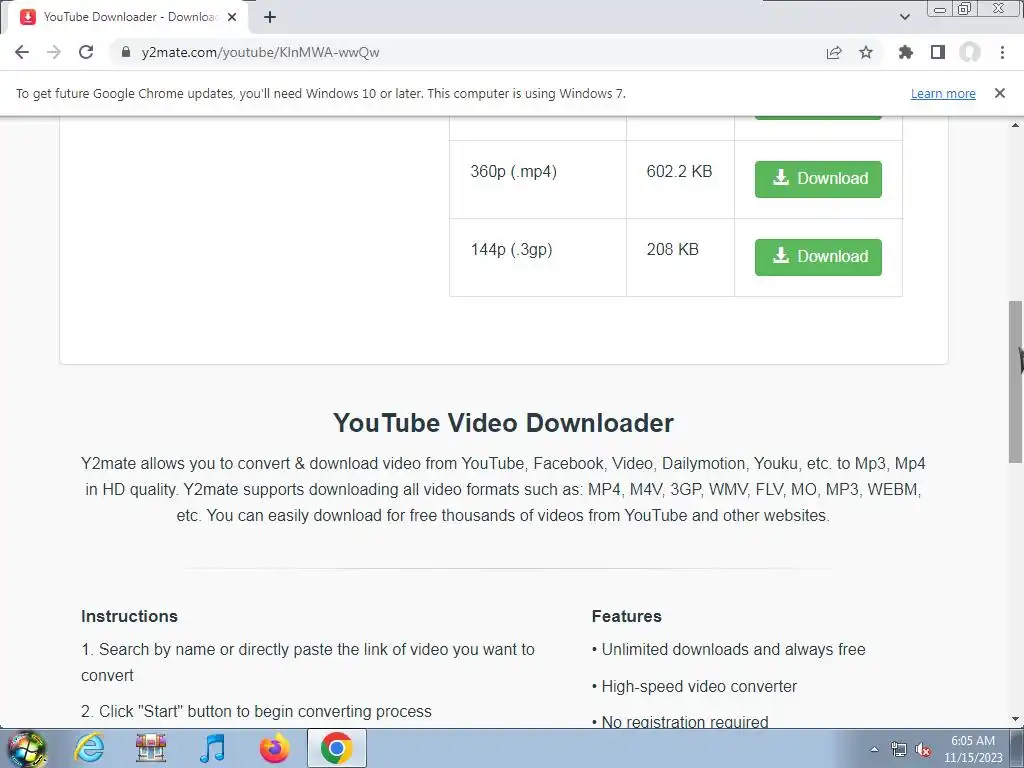
Task: Open the Chrome extensions puzzle icon
Action: pos(906,52)
